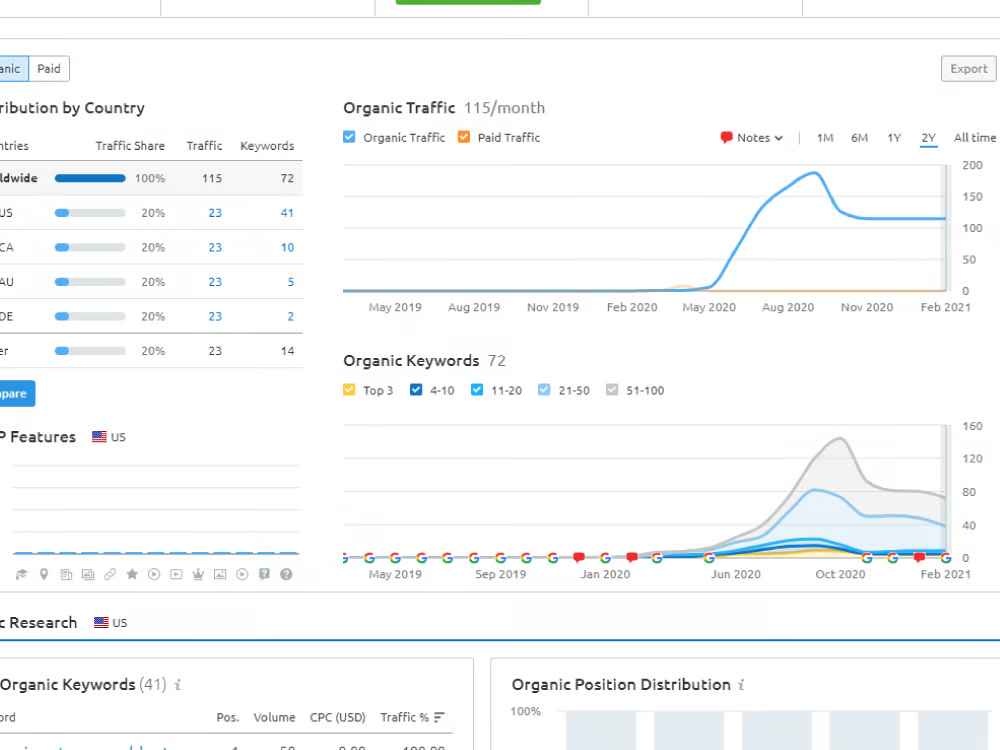The height and width of the screenshot is (750, 1000).
Task: Open AU keywords count 5
Action: tap(291, 282)
